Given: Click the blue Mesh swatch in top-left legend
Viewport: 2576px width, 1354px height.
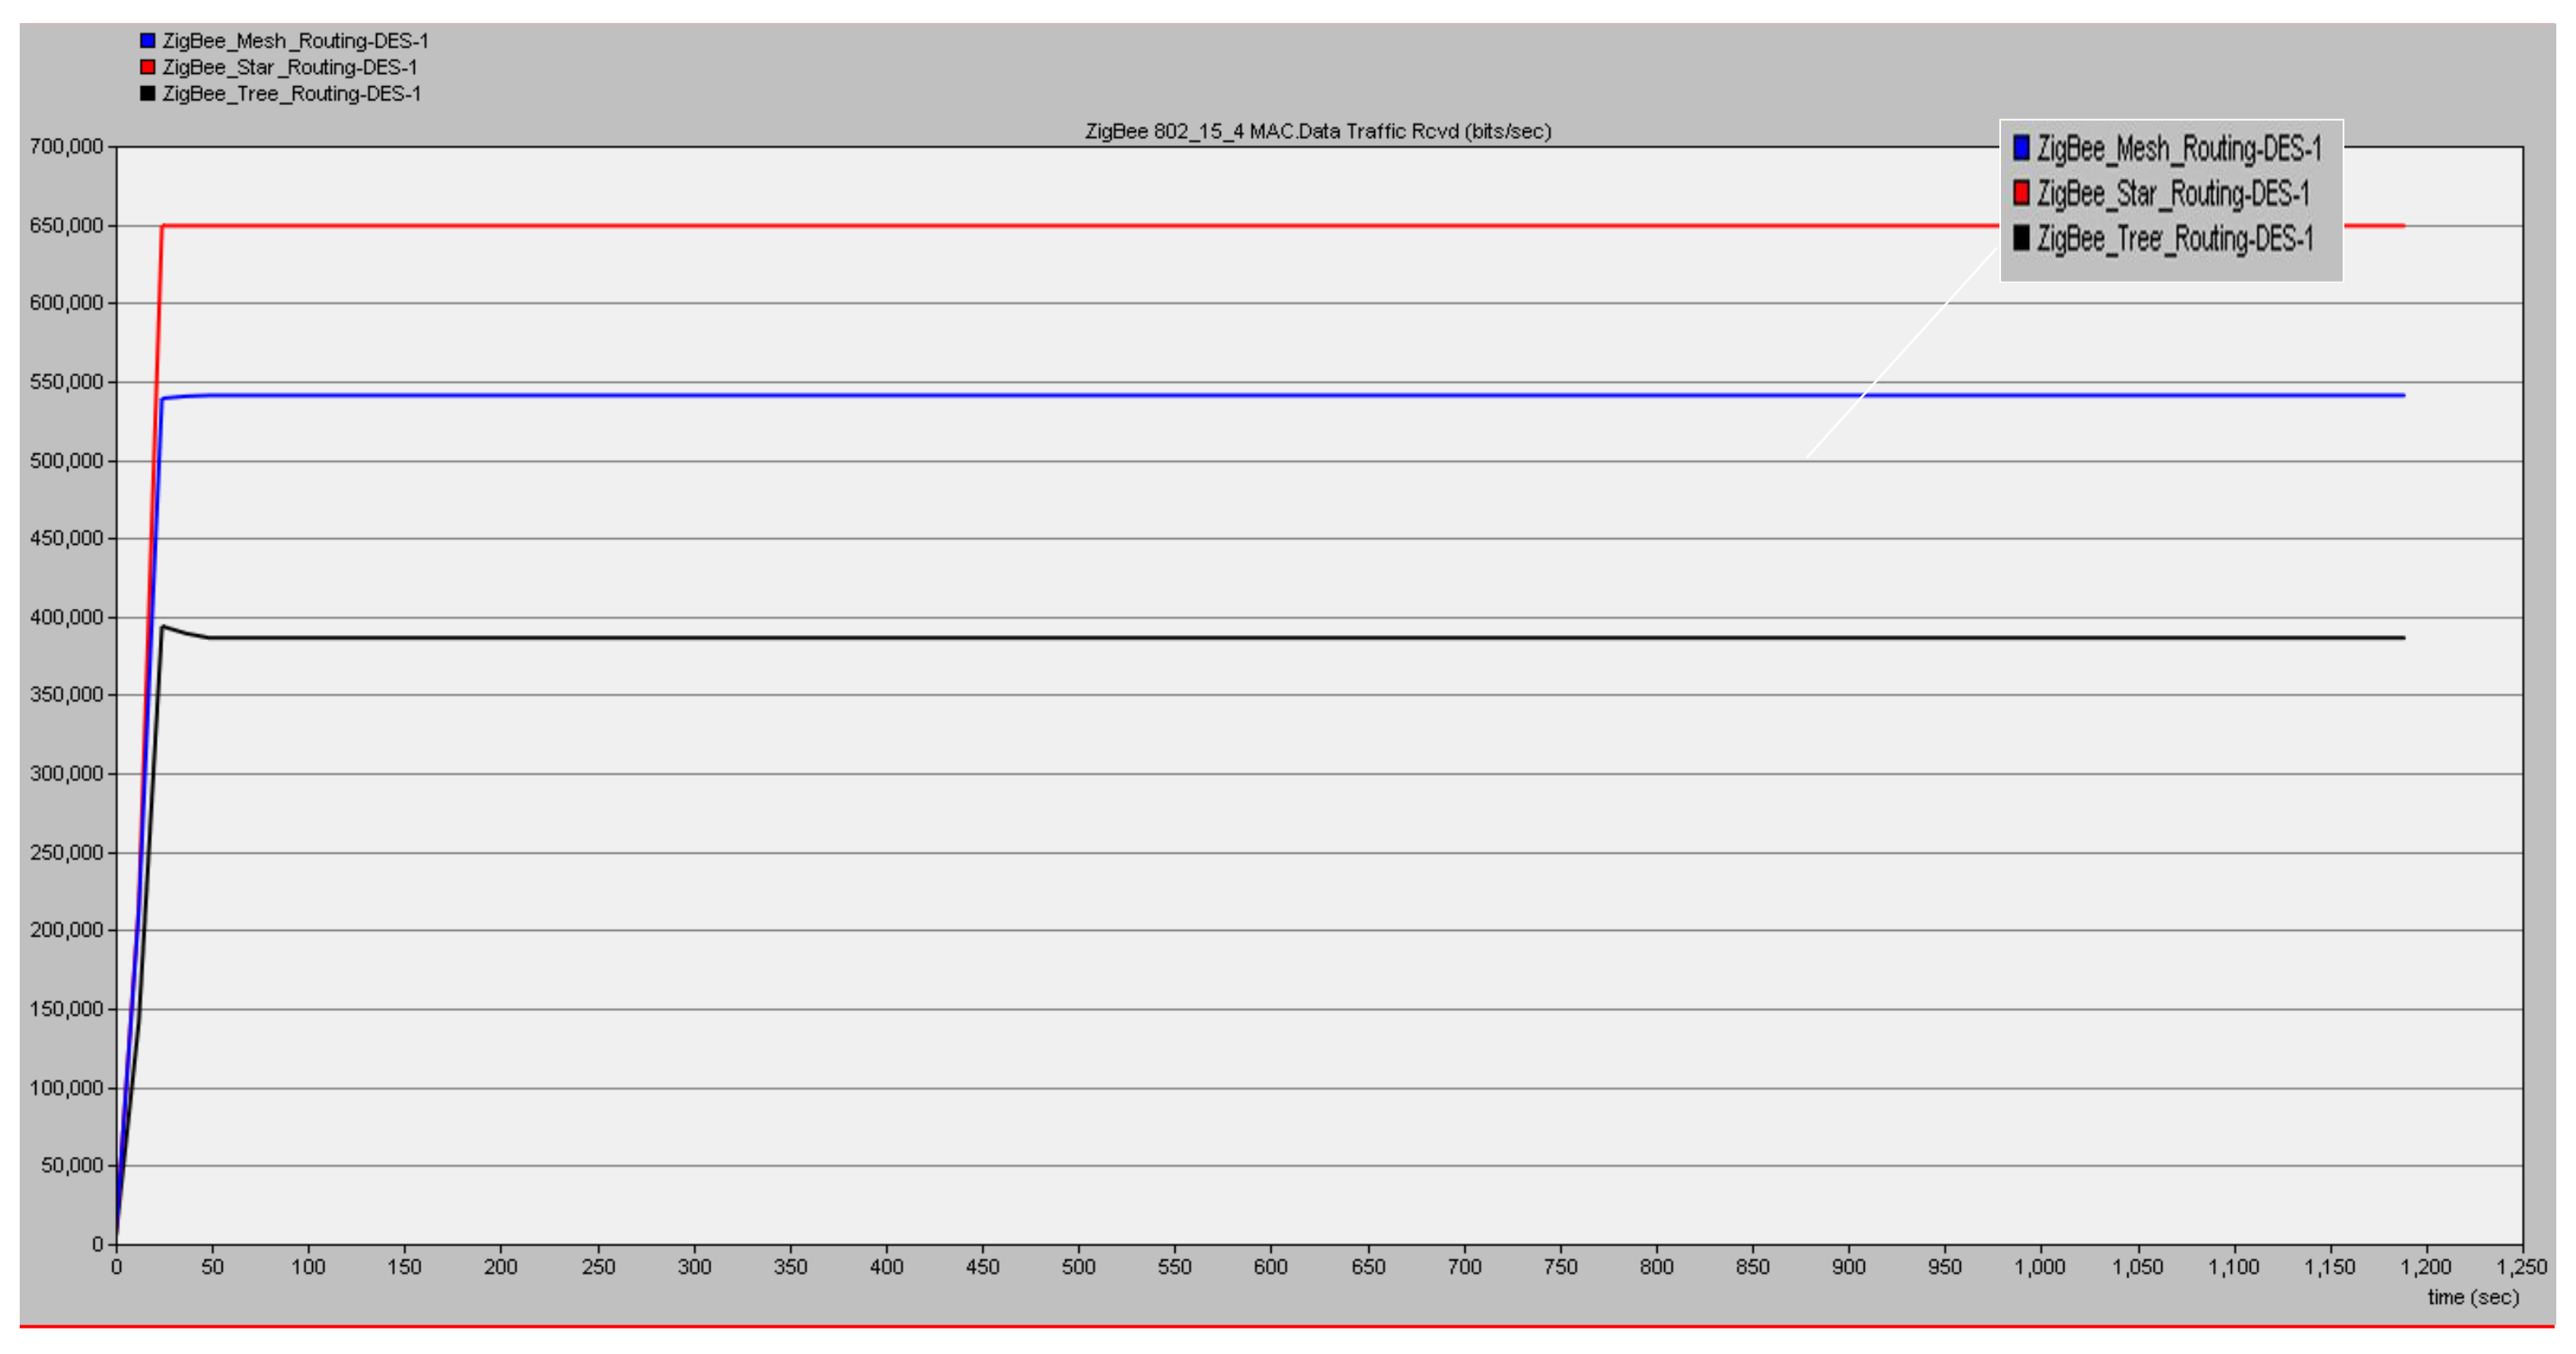Looking at the screenshot, I should click(x=147, y=41).
